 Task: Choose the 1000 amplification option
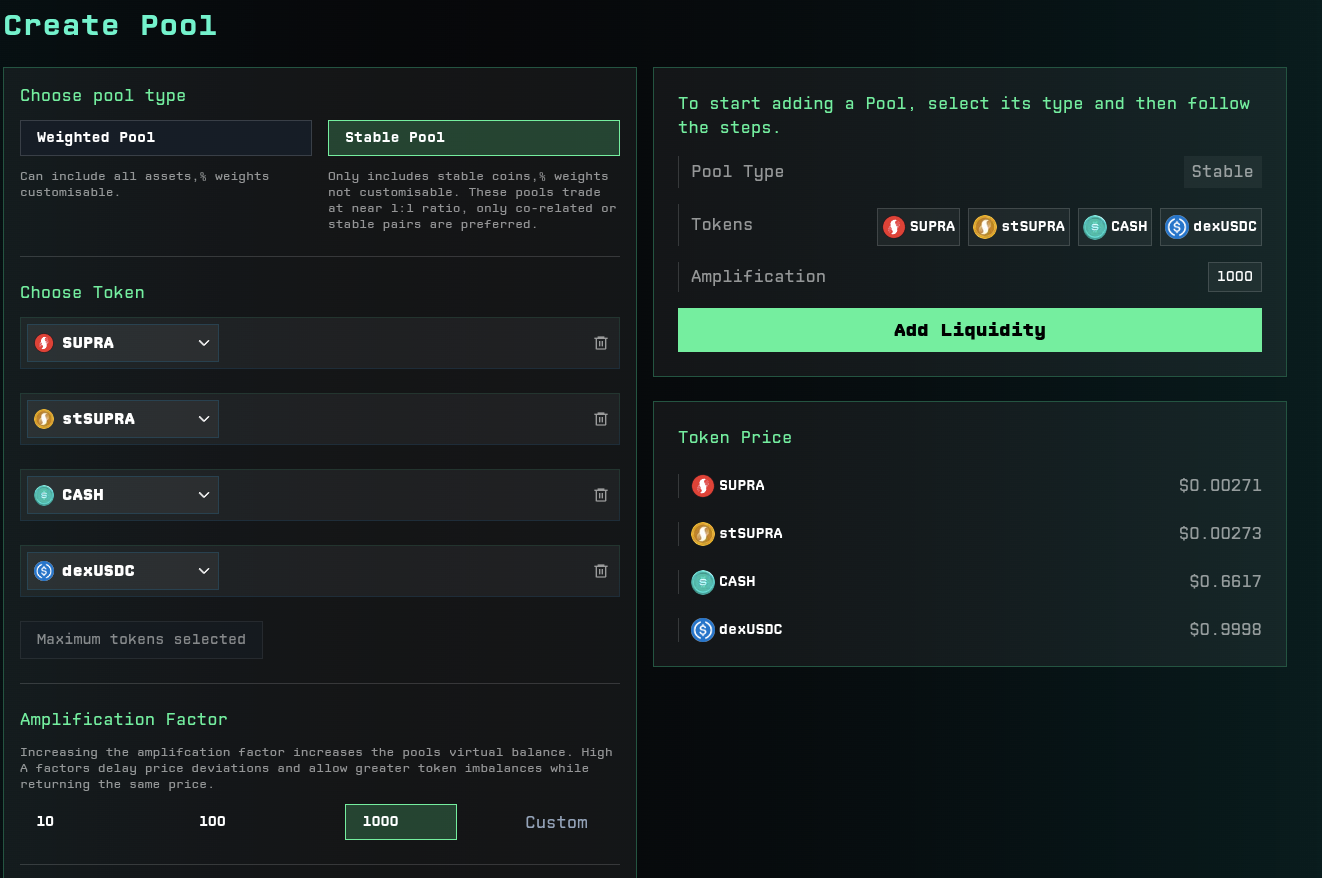click(x=400, y=822)
